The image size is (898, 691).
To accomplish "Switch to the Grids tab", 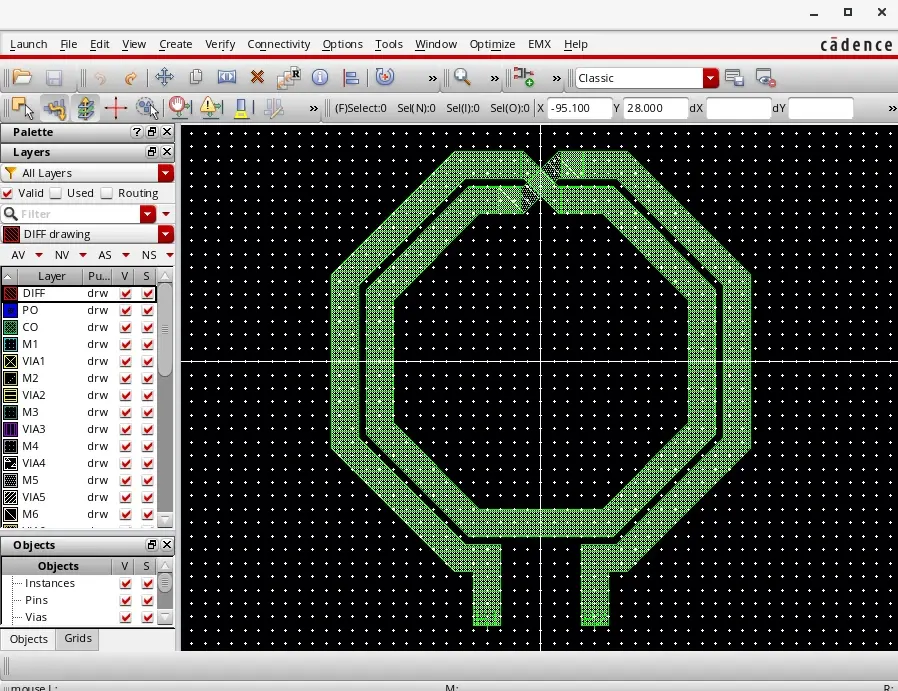I will pos(77,638).
